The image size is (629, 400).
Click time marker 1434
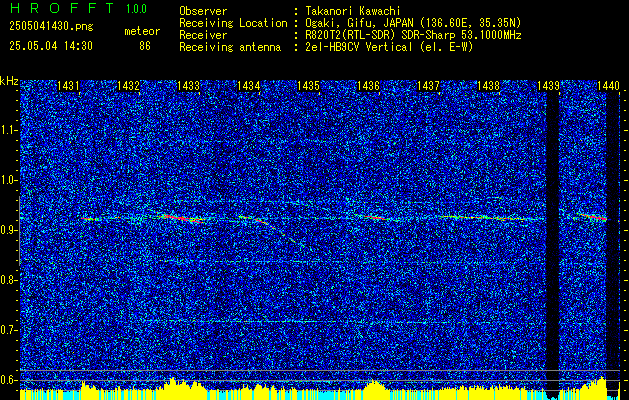(248, 85)
